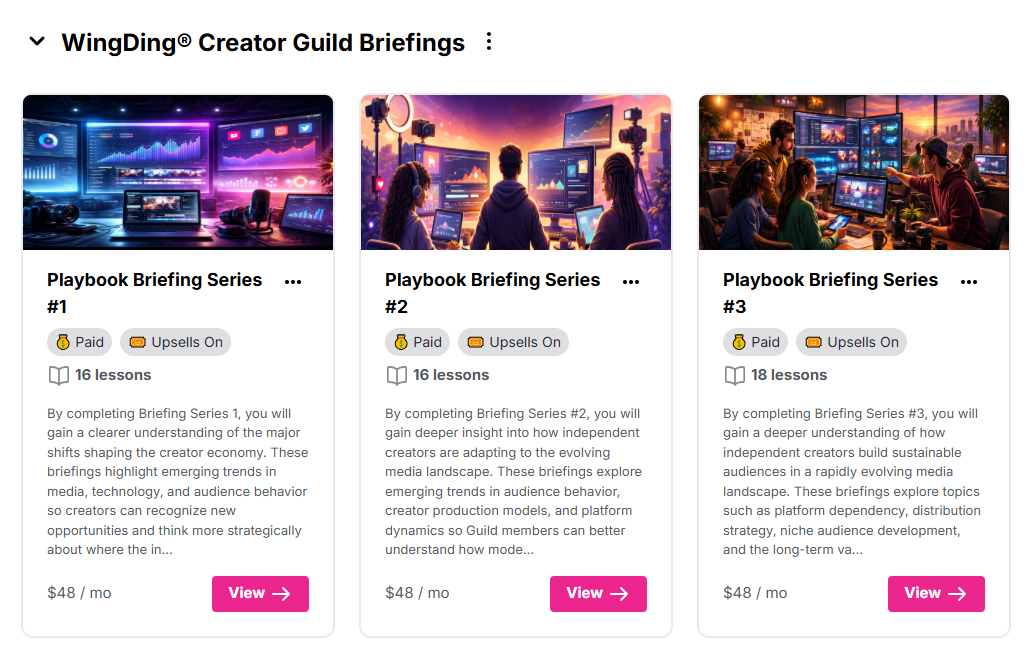This screenshot has width=1034, height=654.
Task: Open options menu for Playbook Briefing Series #1
Action: (293, 282)
